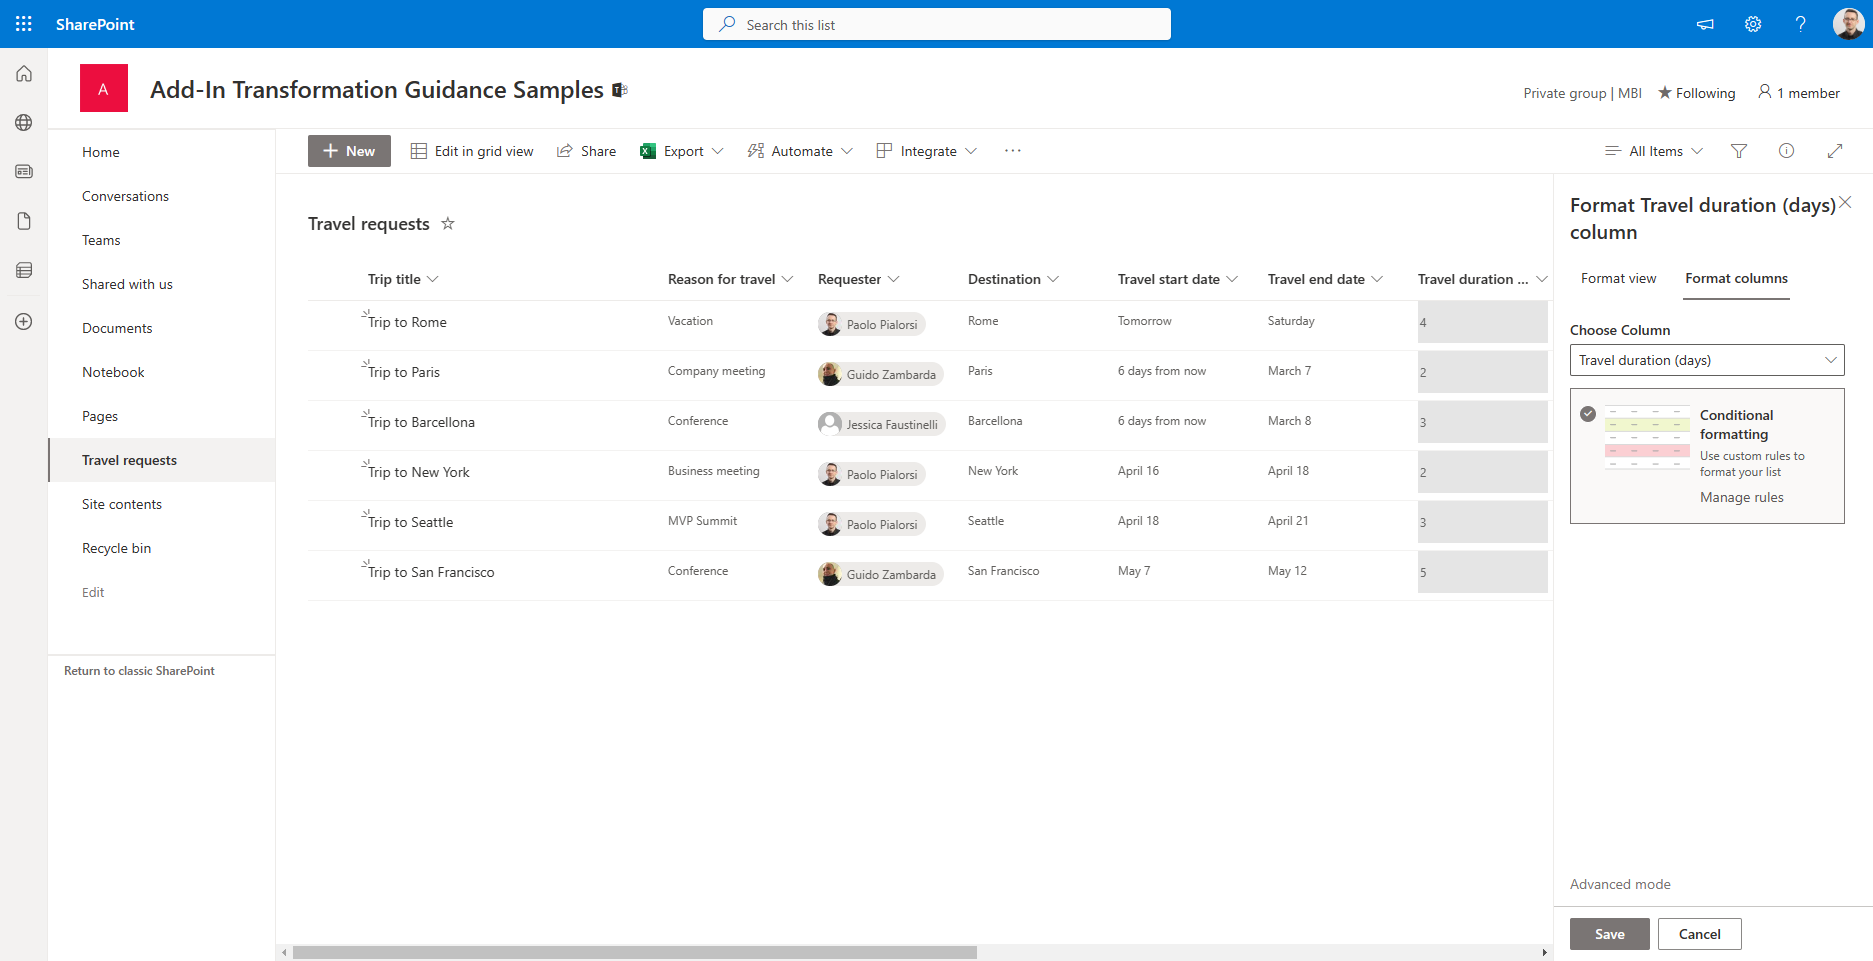Screen dimensions: 1873x961
Task: Click the horizontal scrollbar at bottom
Action: [x=634, y=952]
